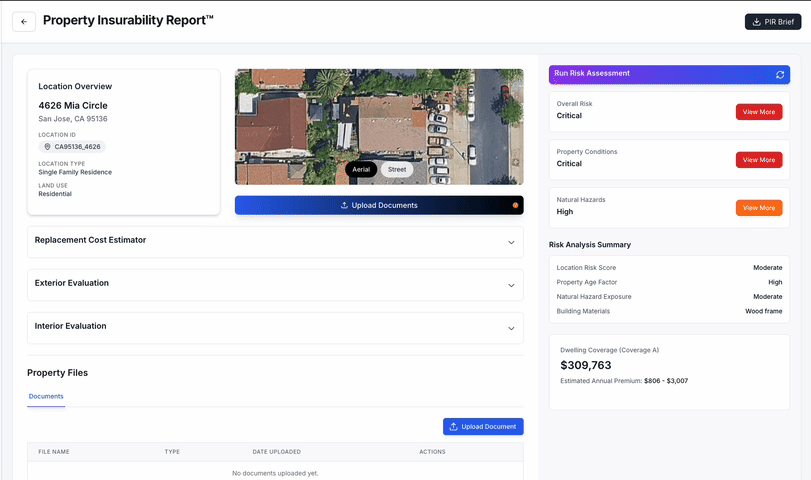View more on Natural Hazards
This screenshot has width=811, height=480.
[759, 208]
